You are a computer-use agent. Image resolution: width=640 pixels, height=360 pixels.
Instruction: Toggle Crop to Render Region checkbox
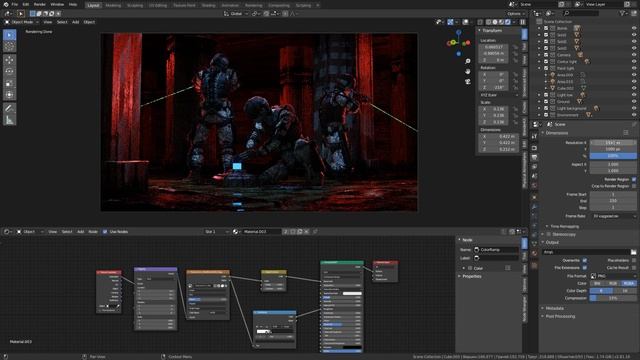click(x=634, y=186)
